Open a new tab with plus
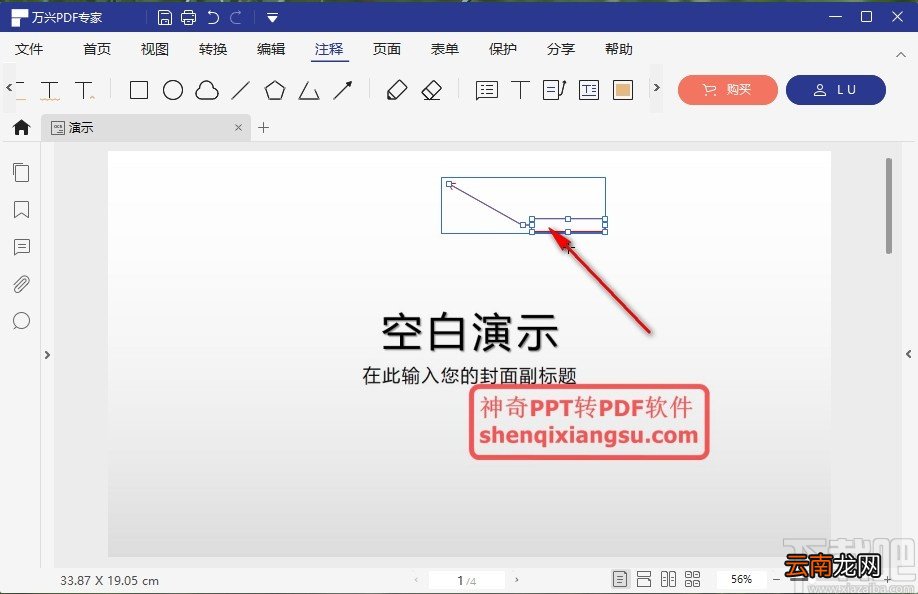The width and height of the screenshot is (918, 594). tap(263, 128)
